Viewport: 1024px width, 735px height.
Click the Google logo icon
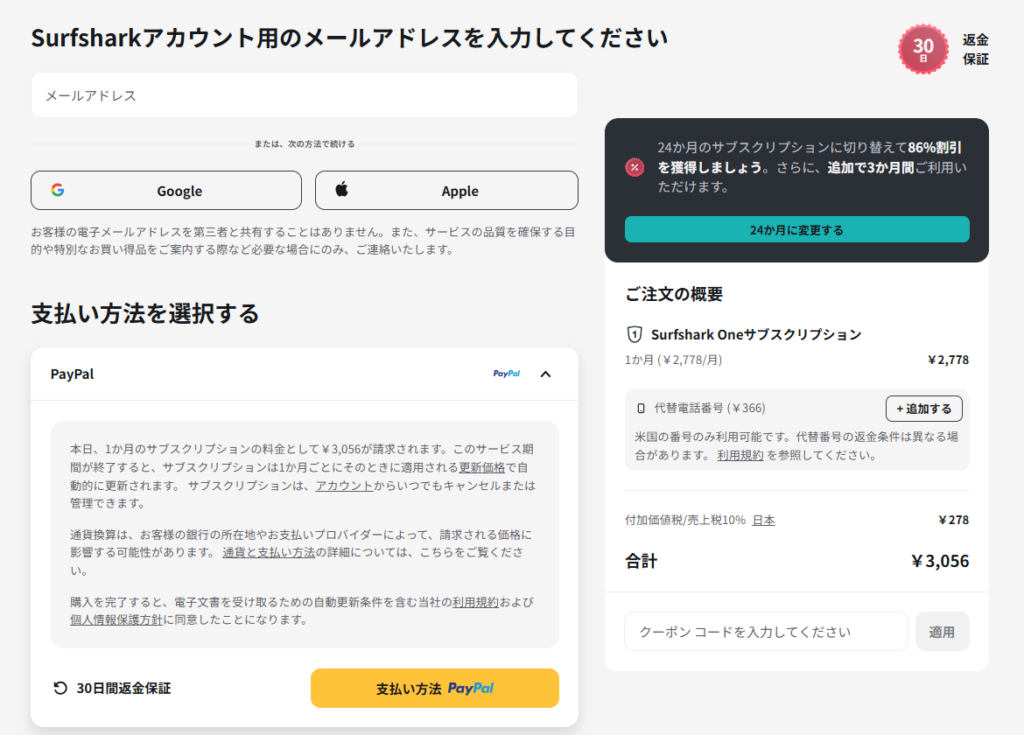tap(57, 190)
